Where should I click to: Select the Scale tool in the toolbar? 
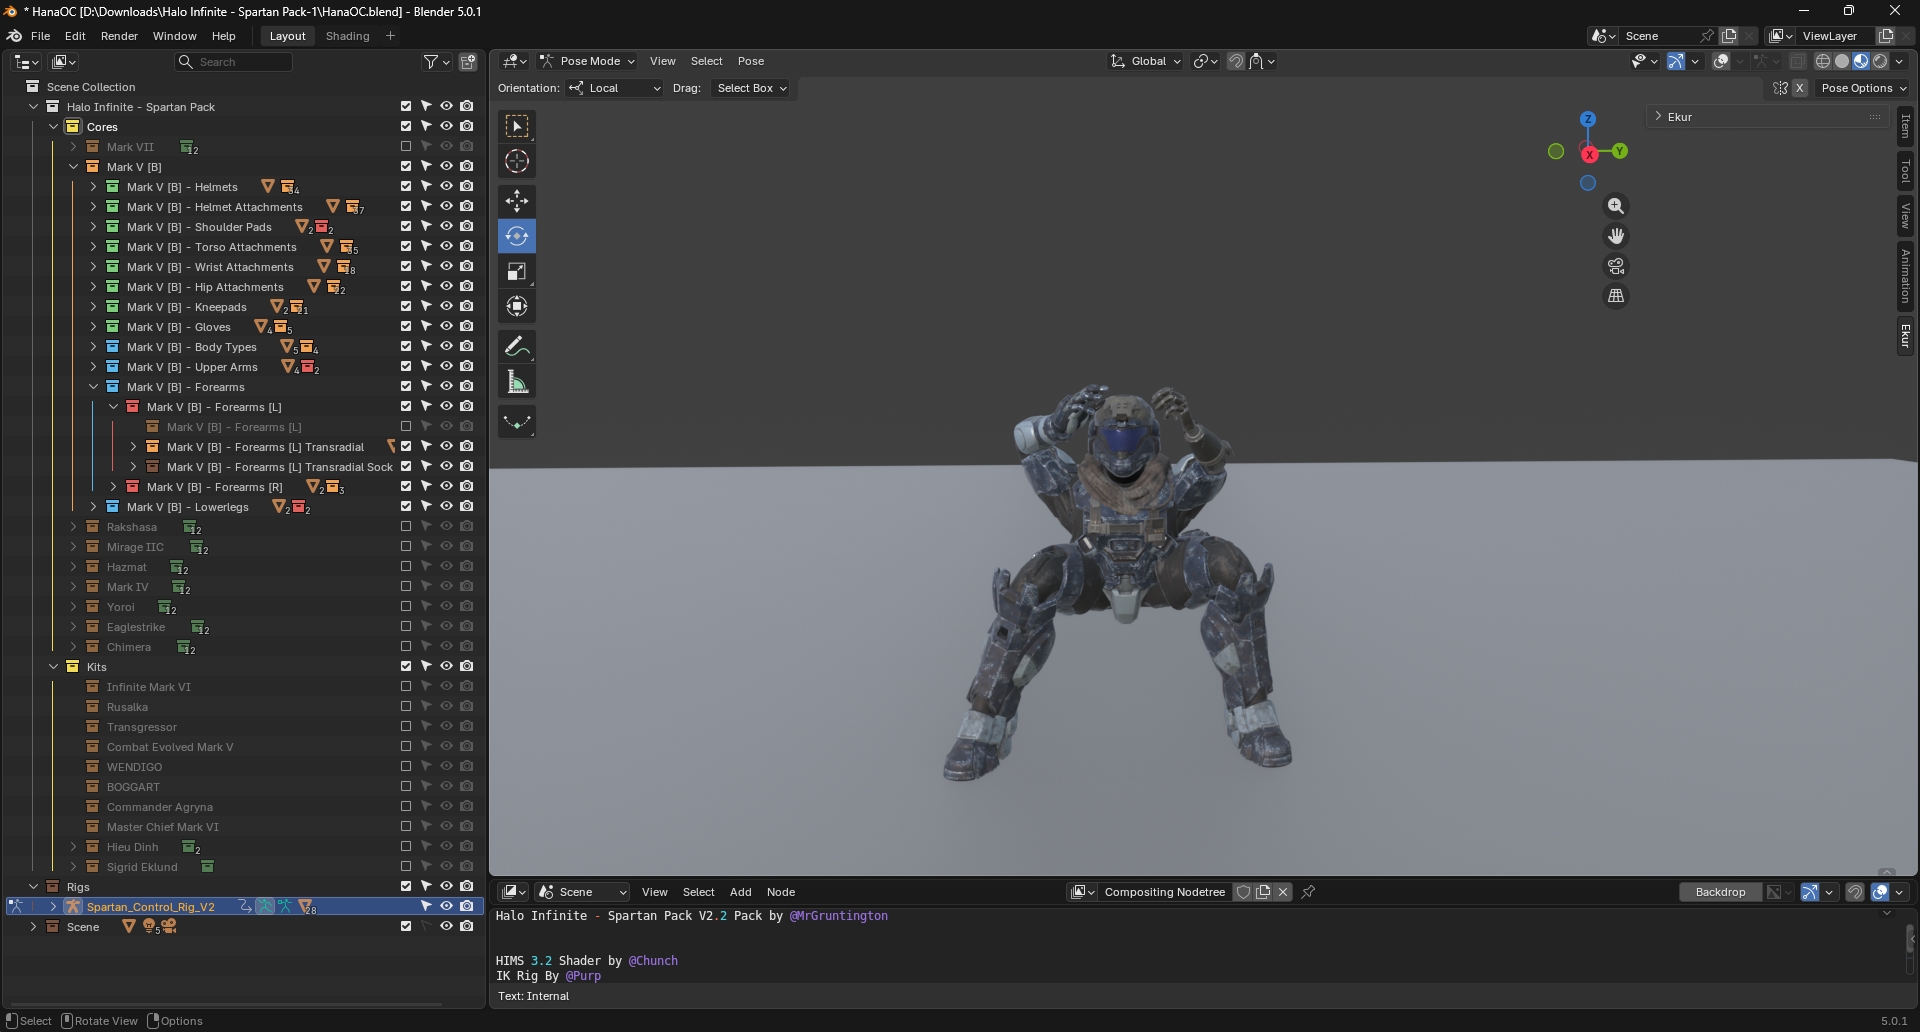pyautogui.click(x=517, y=272)
